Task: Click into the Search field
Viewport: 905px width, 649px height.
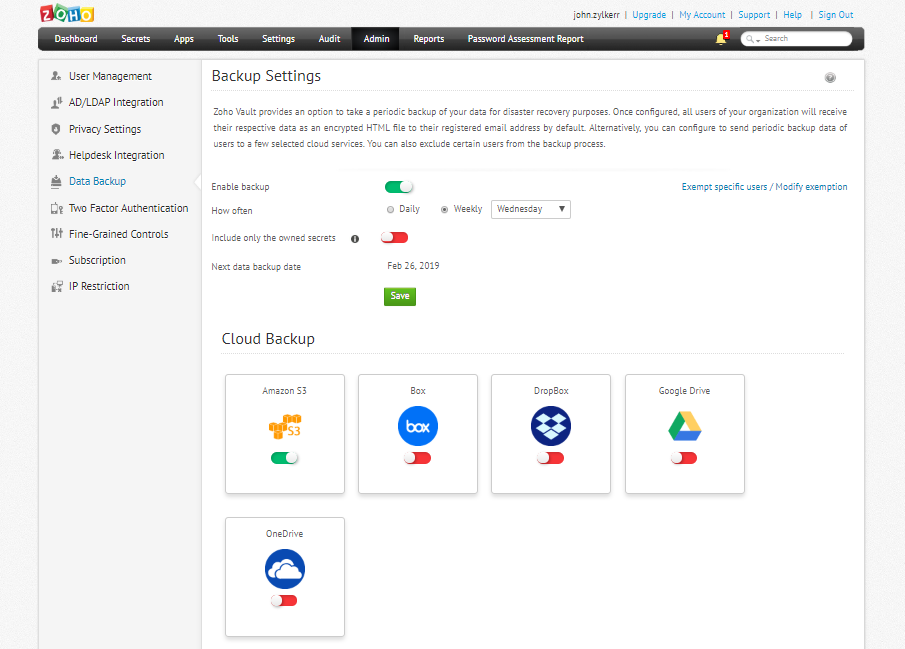Action: 796,39
